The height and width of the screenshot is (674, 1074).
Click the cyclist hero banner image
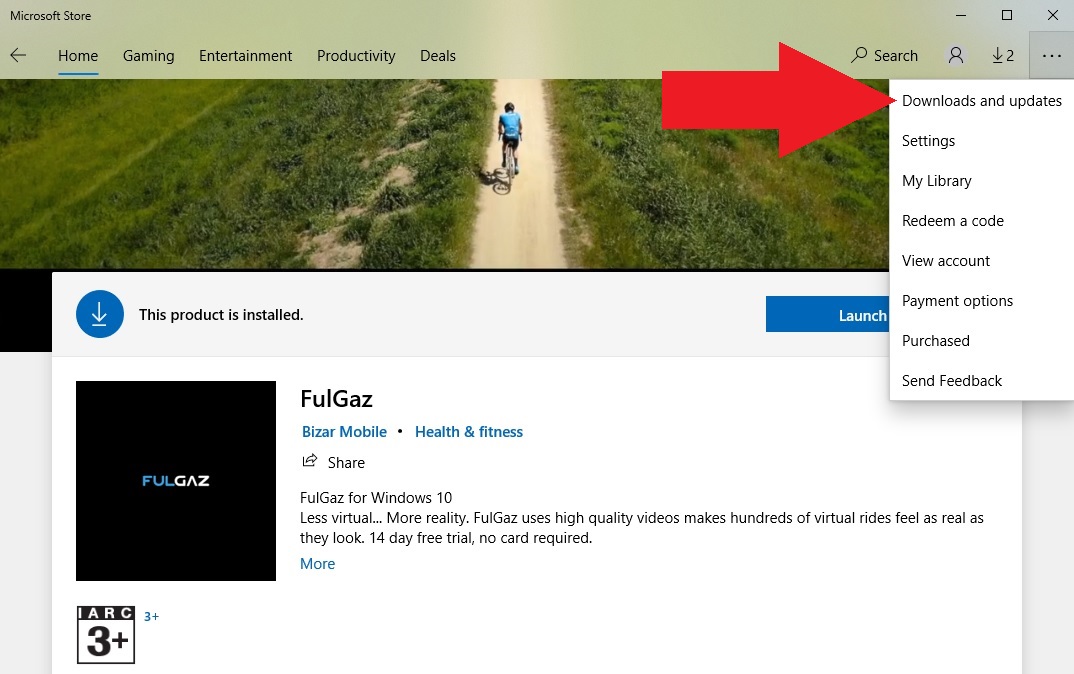click(x=444, y=174)
